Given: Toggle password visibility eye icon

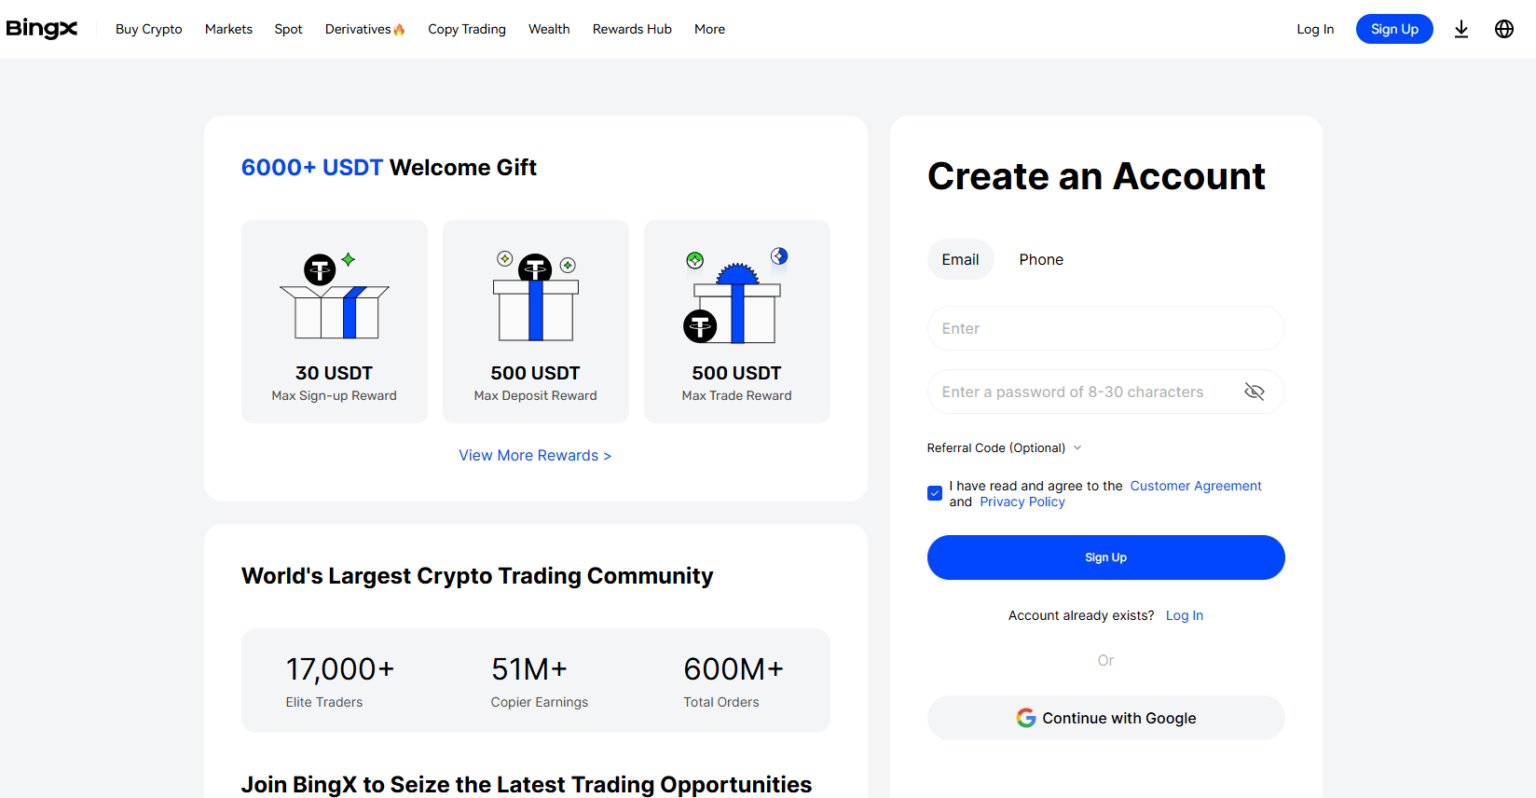Looking at the screenshot, I should (x=1254, y=392).
